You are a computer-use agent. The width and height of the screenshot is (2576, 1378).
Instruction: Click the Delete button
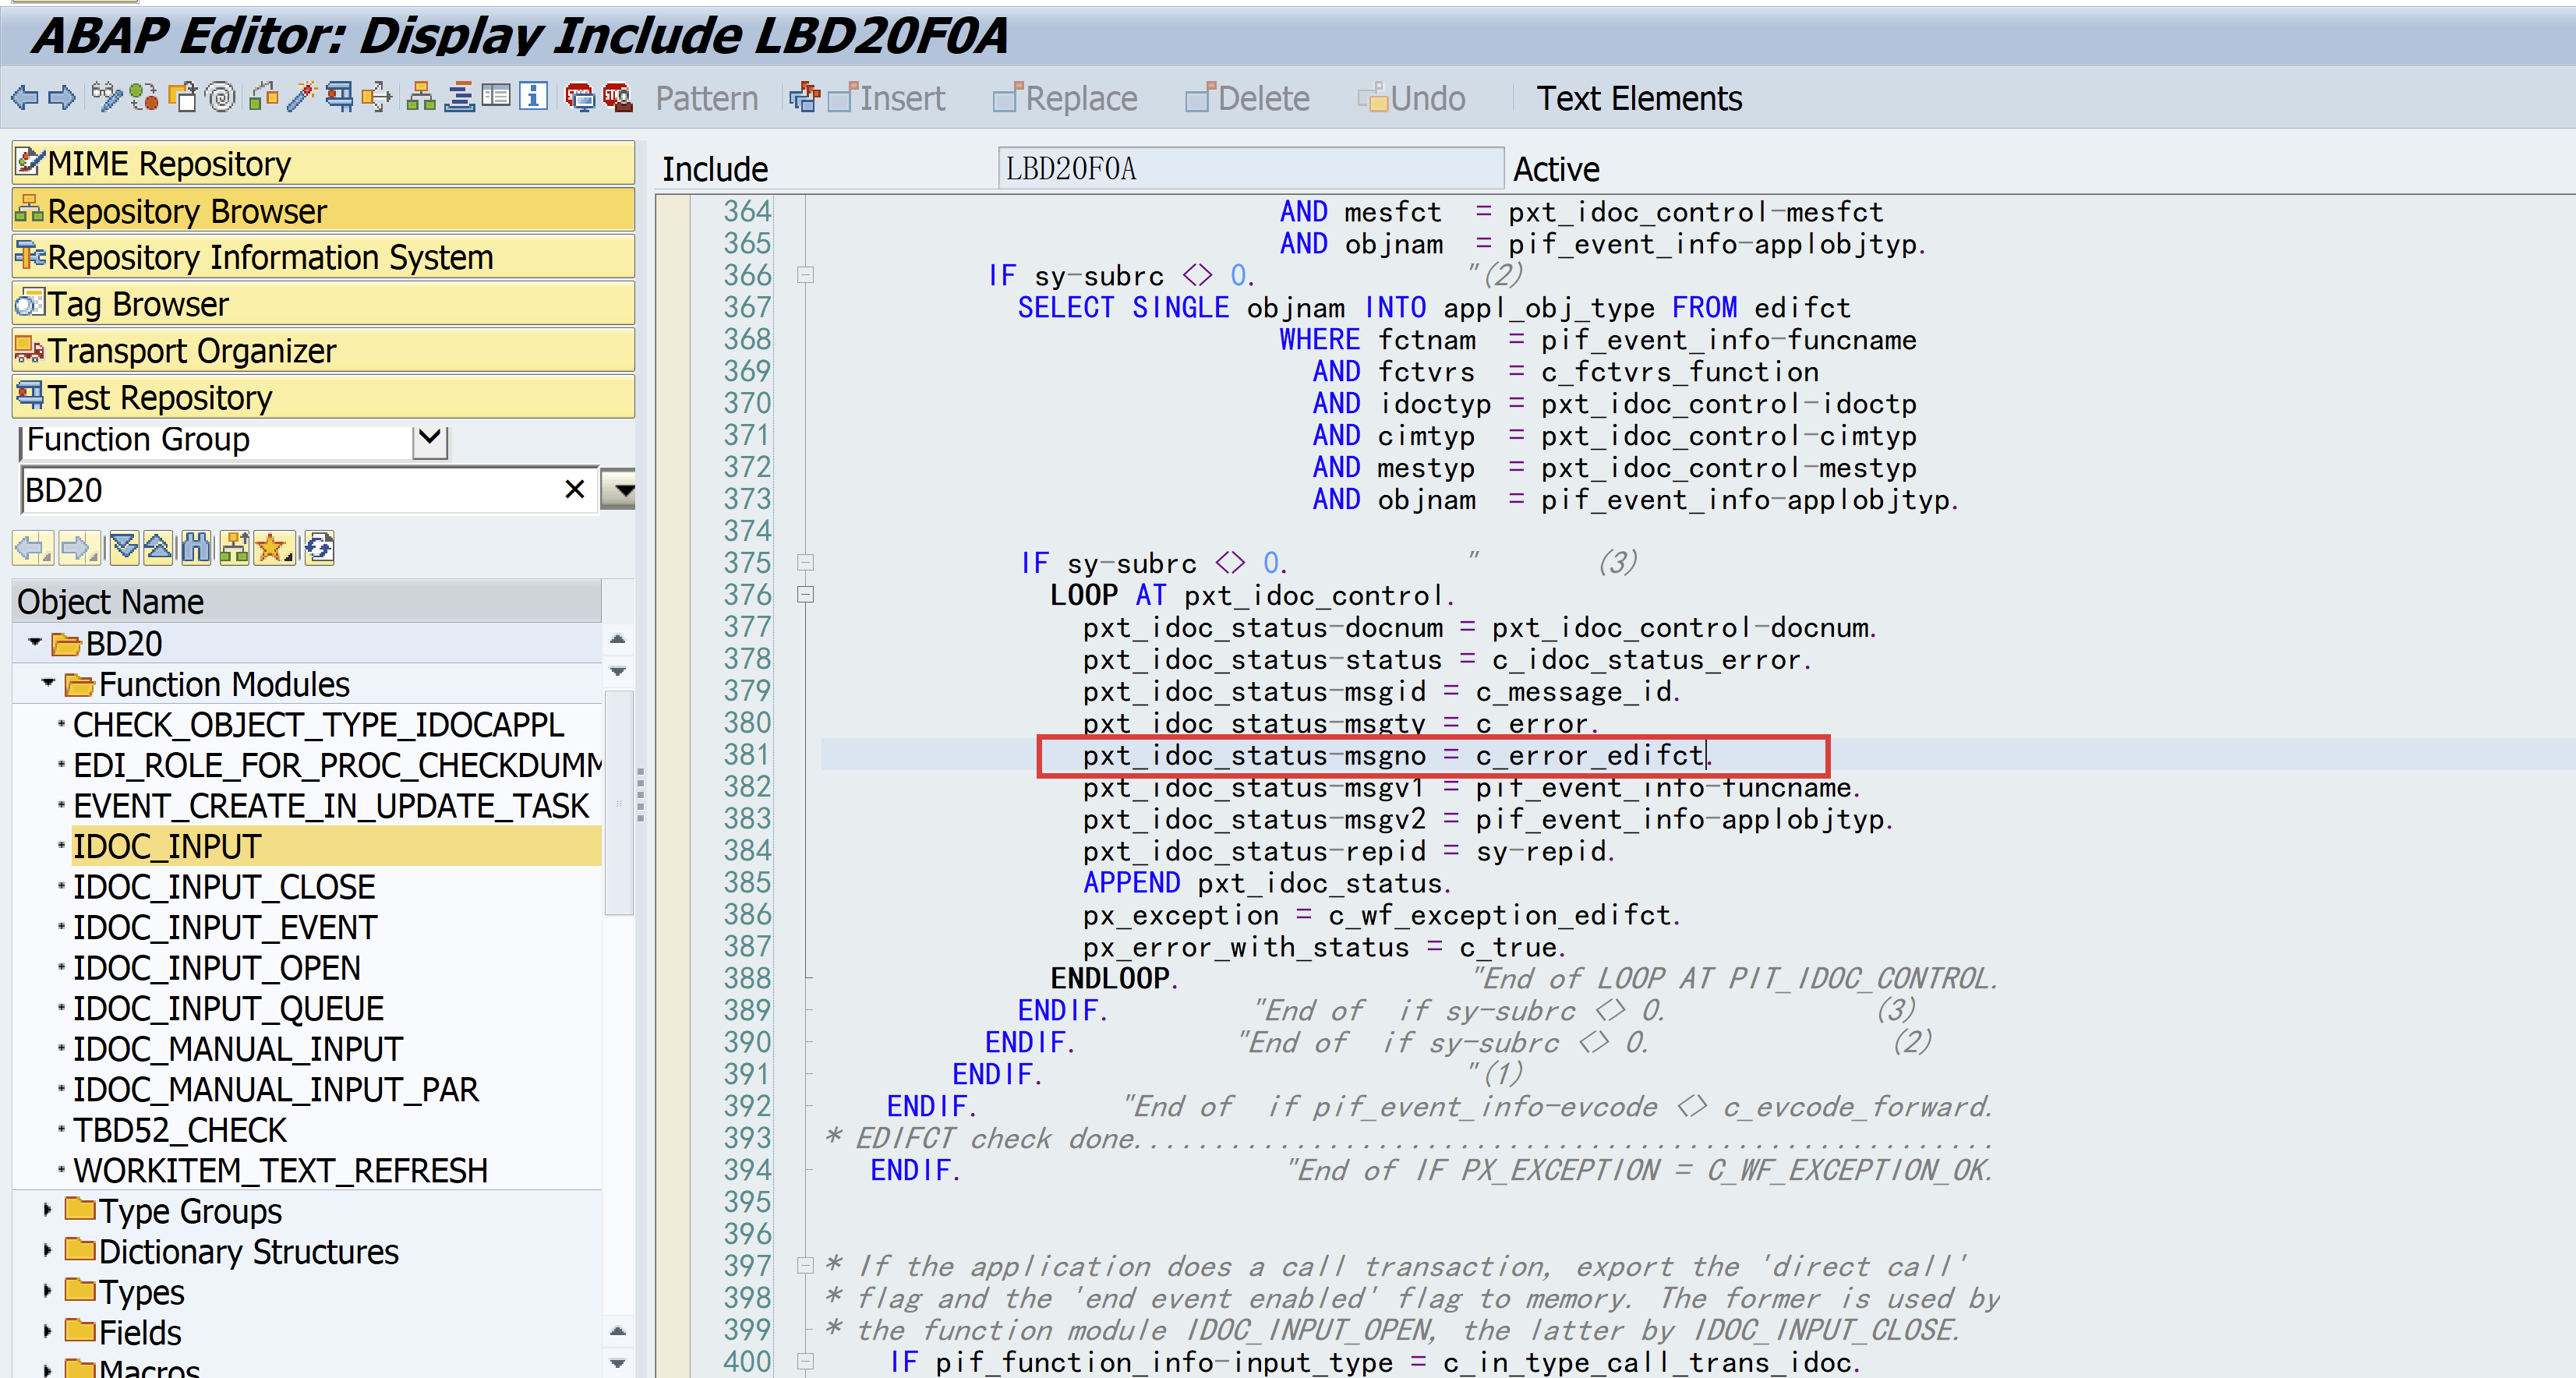[x=1247, y=98]
